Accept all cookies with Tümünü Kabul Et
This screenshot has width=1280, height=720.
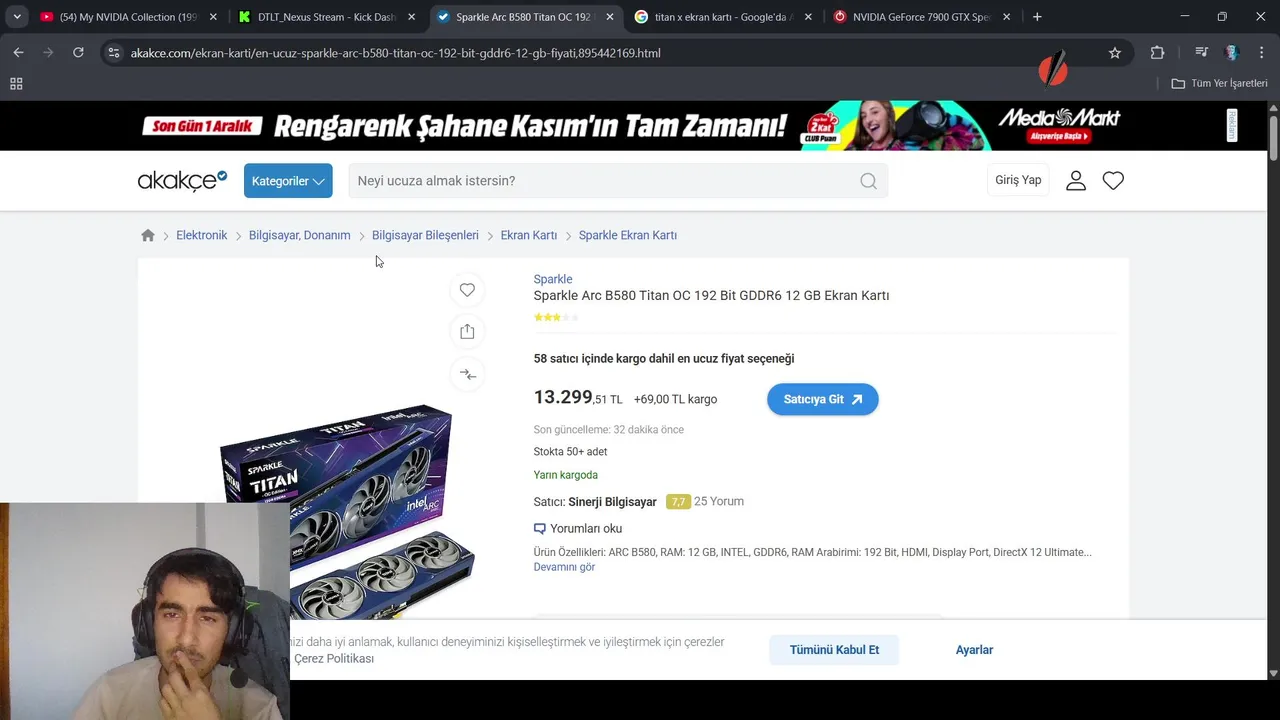point(834,650)
